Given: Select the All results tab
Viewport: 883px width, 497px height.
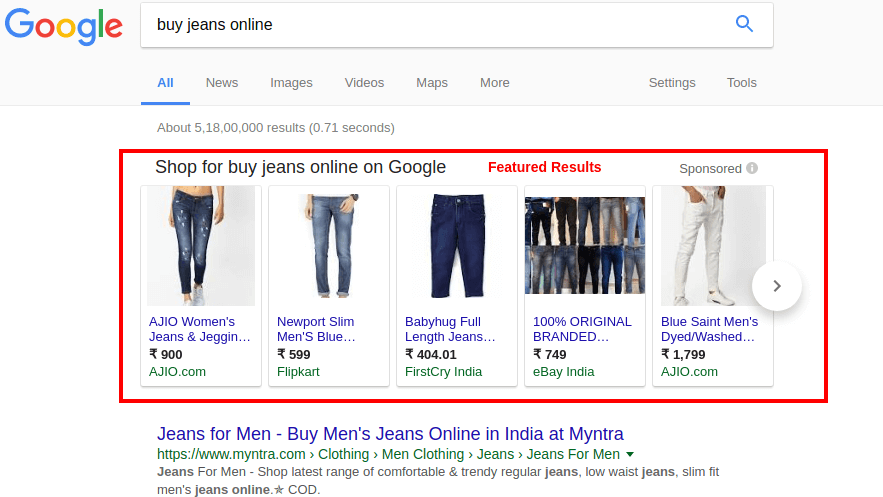Looking at the screenshot, I should [165, 83].
